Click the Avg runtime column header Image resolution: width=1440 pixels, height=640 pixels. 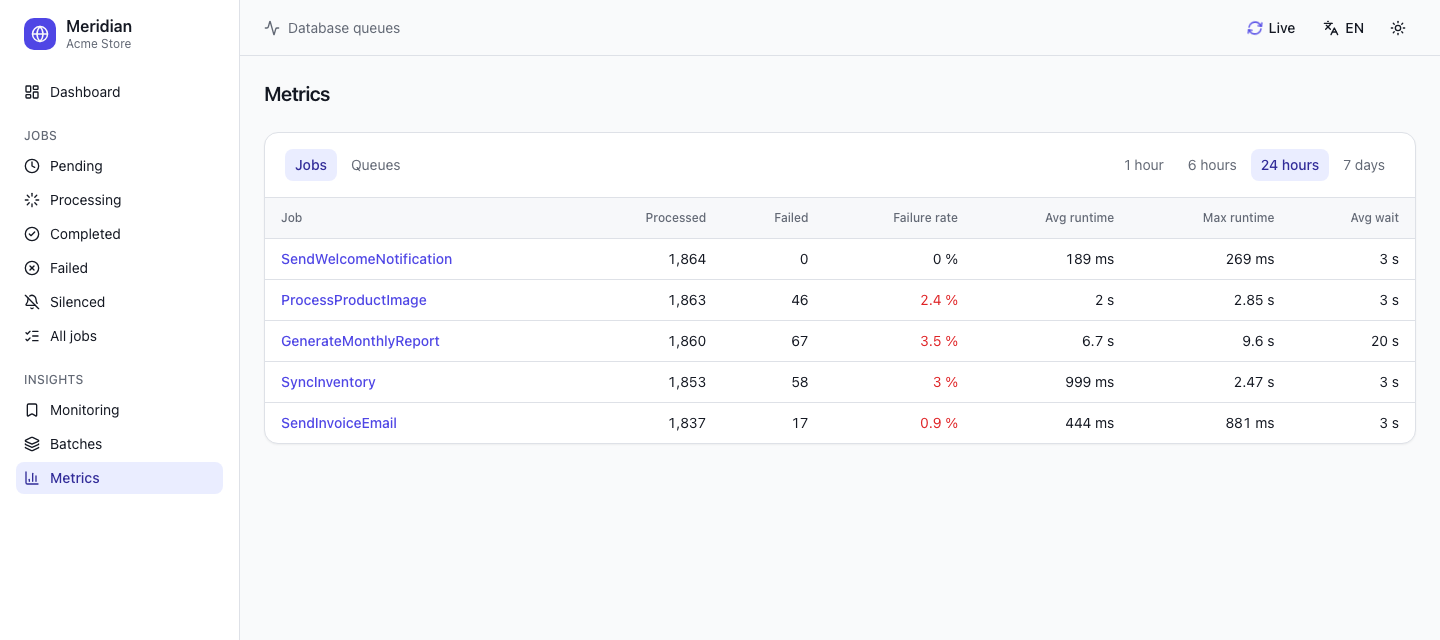pyautogui.click(x=1079, y=217)
